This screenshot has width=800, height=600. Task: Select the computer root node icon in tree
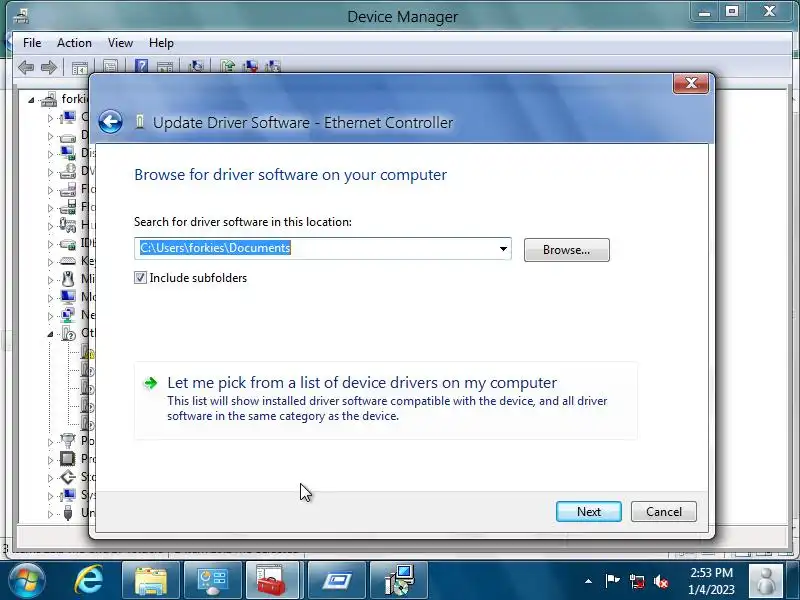pyautogui.click(x=49, y=99)
